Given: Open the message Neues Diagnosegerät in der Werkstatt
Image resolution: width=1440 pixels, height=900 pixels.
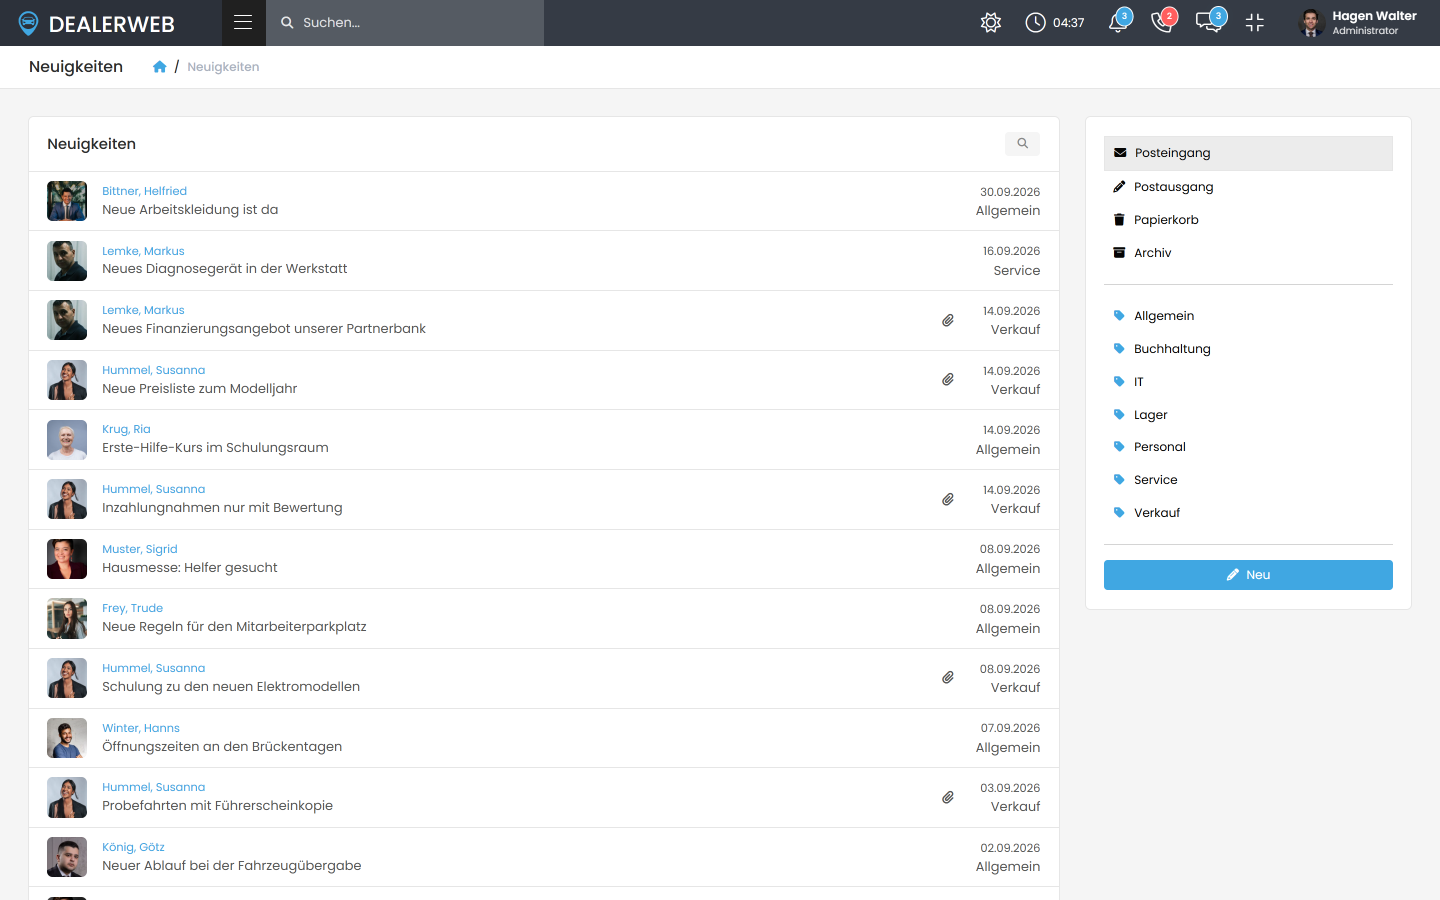Looking at the screenshot, I should pos(225,269).
